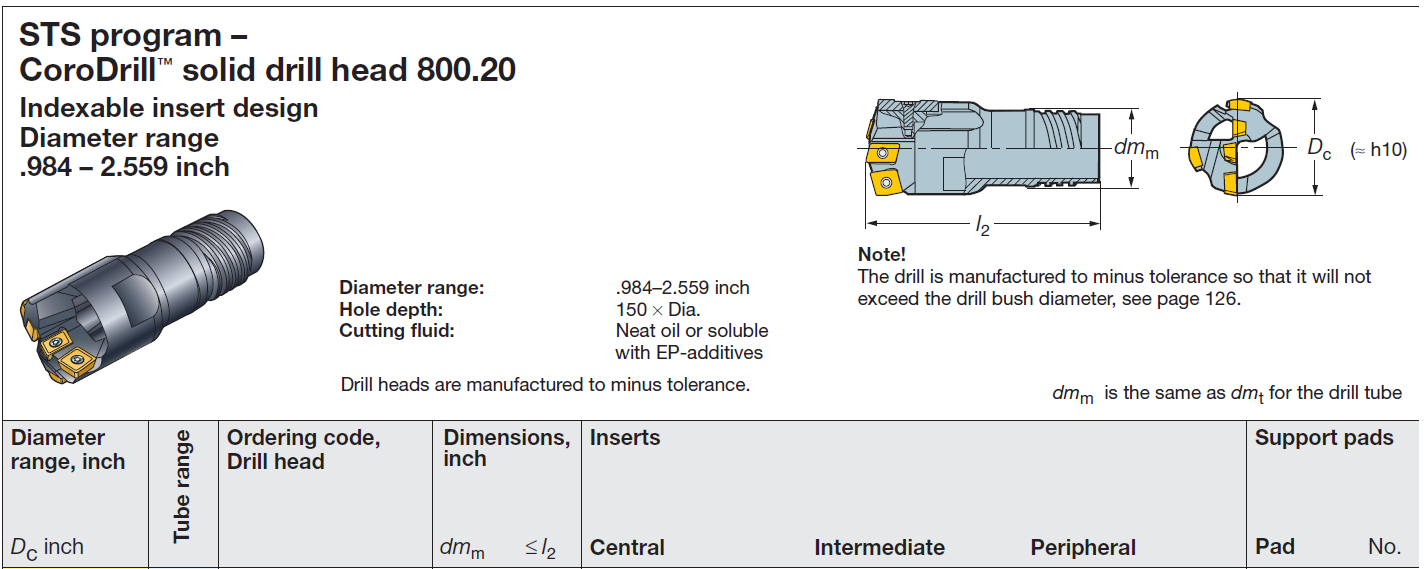Click the side-view drill head diagram
This screenshot has width=1428, height=569.
coord(982,147)
